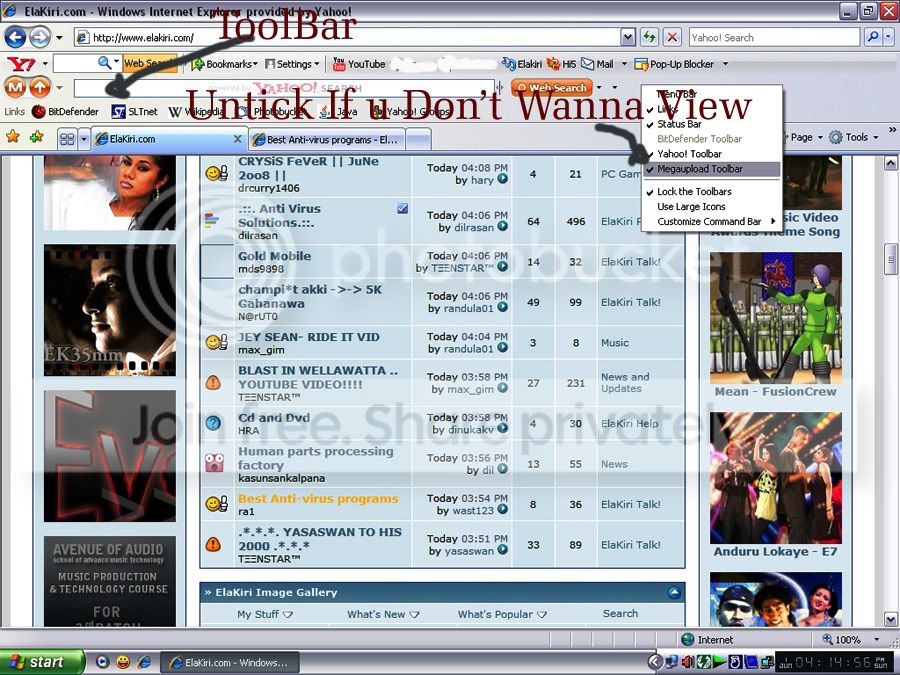Open search provider options dropdown arrow

tap(889, 37)
